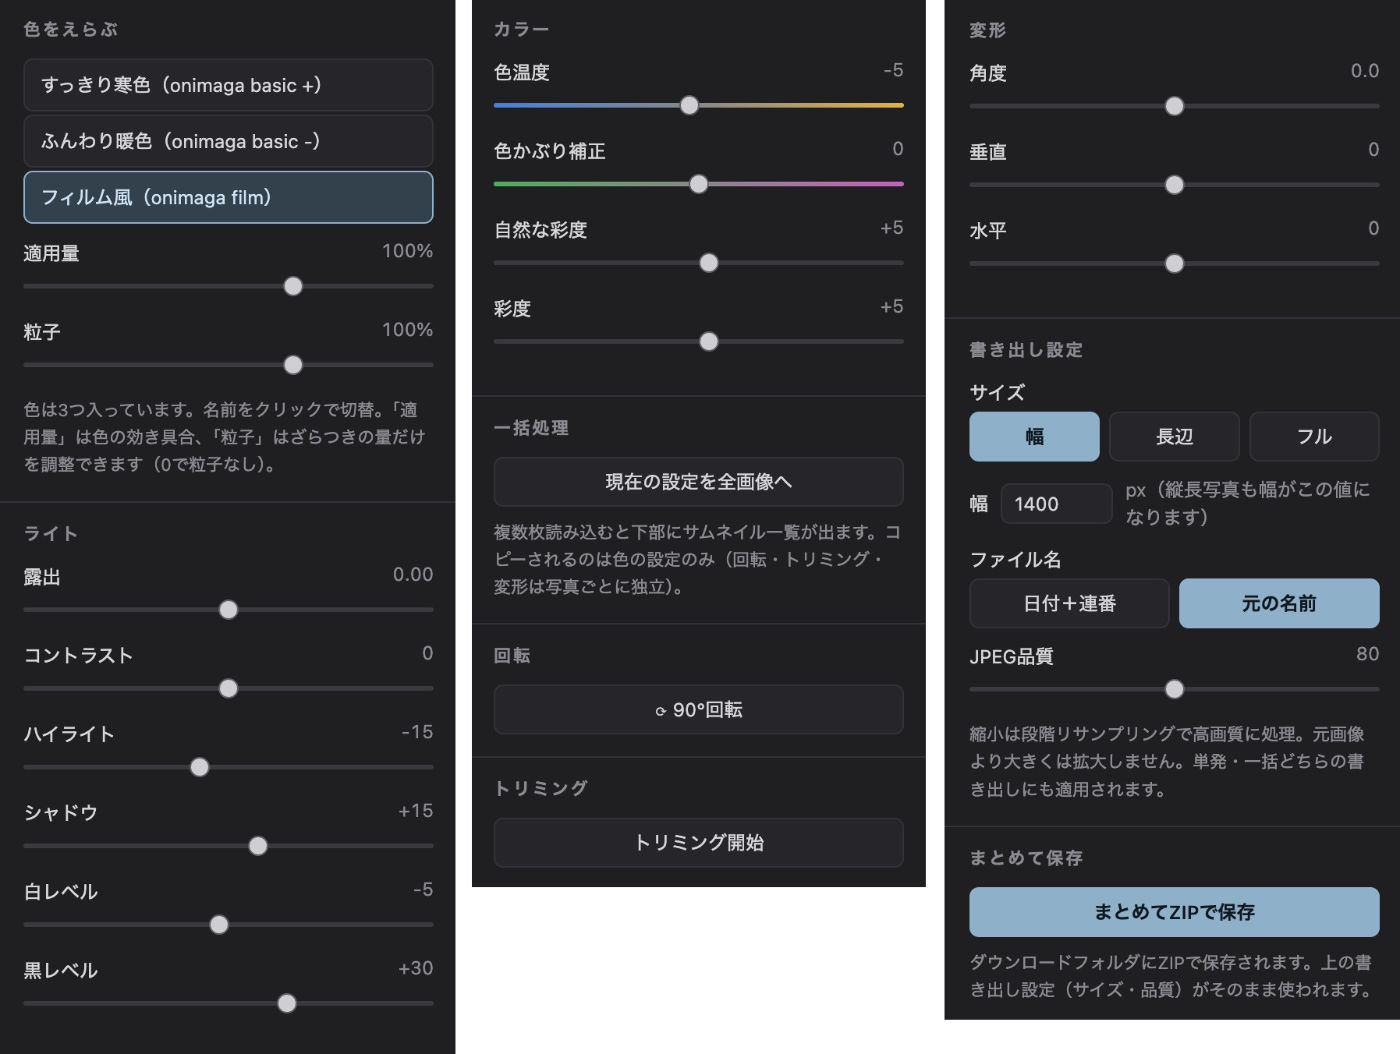Click the ハイライト slider handle

point(200,767)
